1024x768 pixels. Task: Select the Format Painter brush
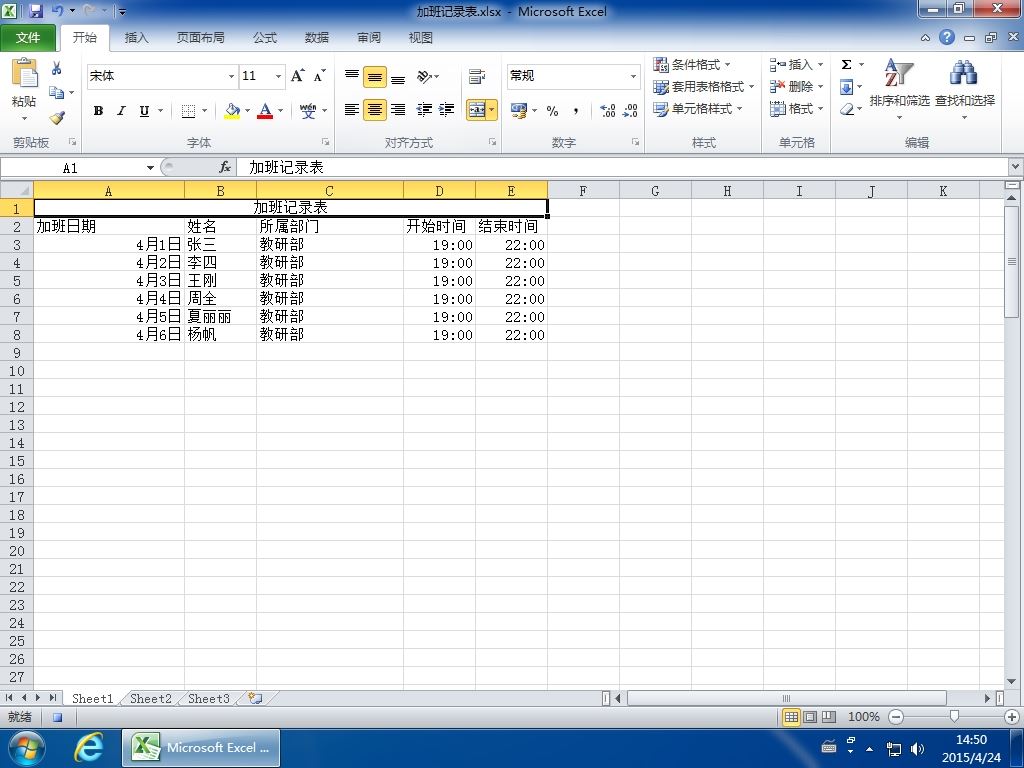coord(57,118)
